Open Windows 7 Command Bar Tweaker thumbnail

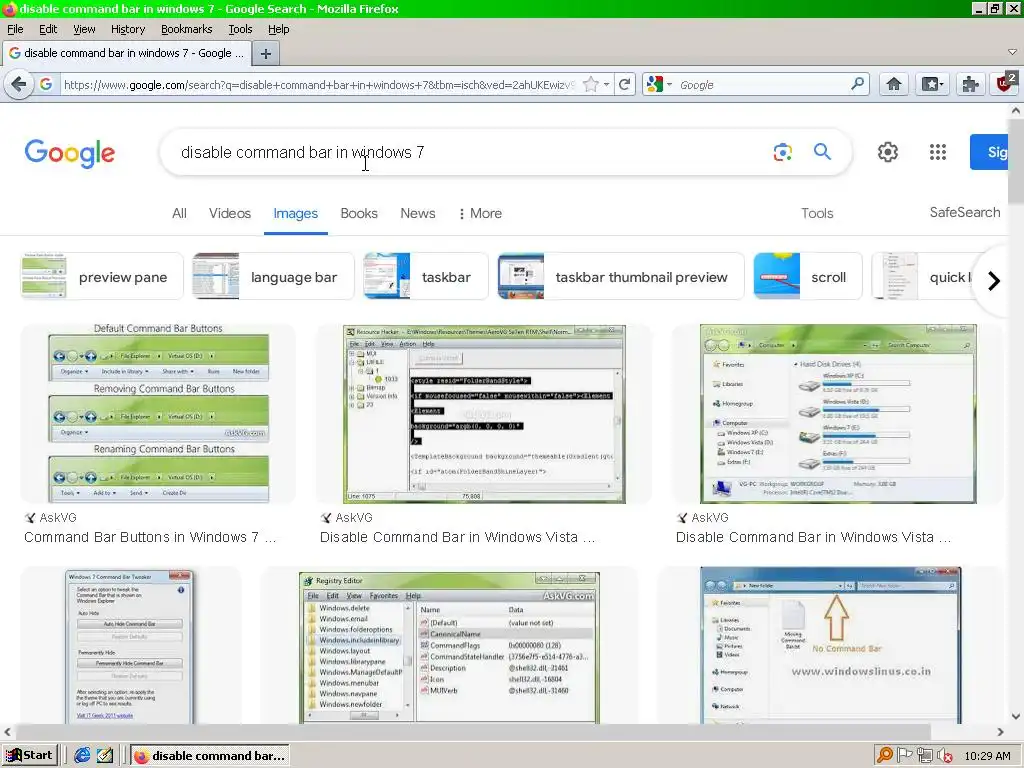[x=131, y=647]
